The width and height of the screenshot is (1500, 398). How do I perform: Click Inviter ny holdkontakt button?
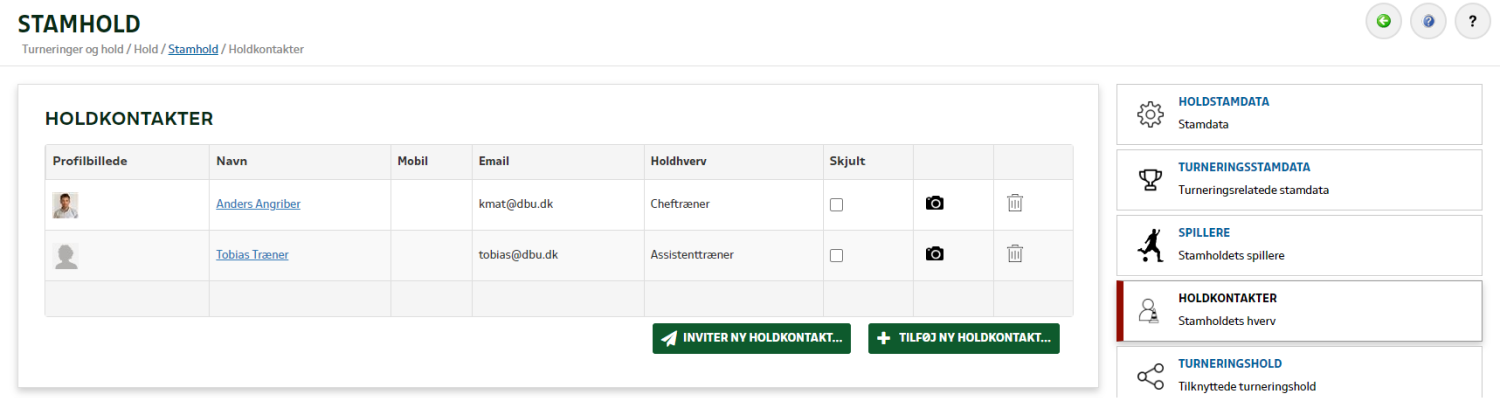[x=752, y=338]
